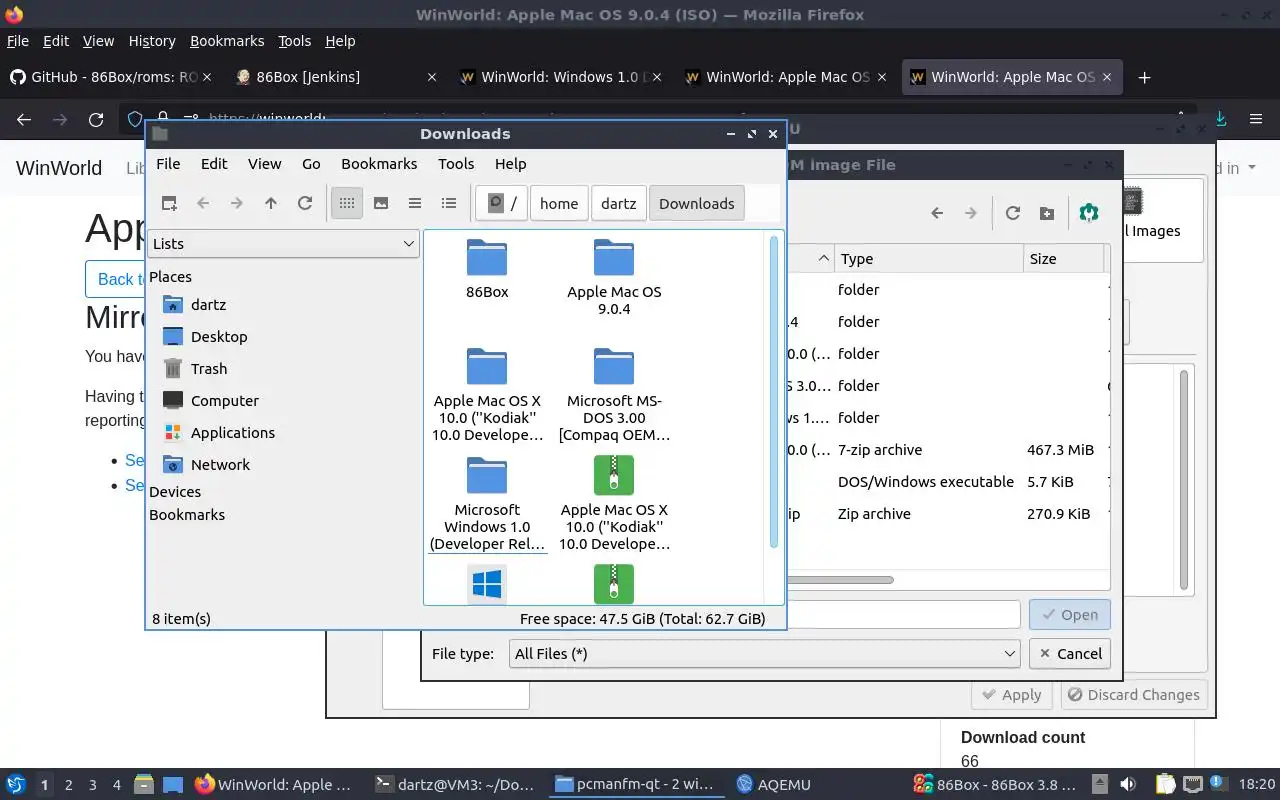Open Go menu in Downloads window

tap(311, 163)
